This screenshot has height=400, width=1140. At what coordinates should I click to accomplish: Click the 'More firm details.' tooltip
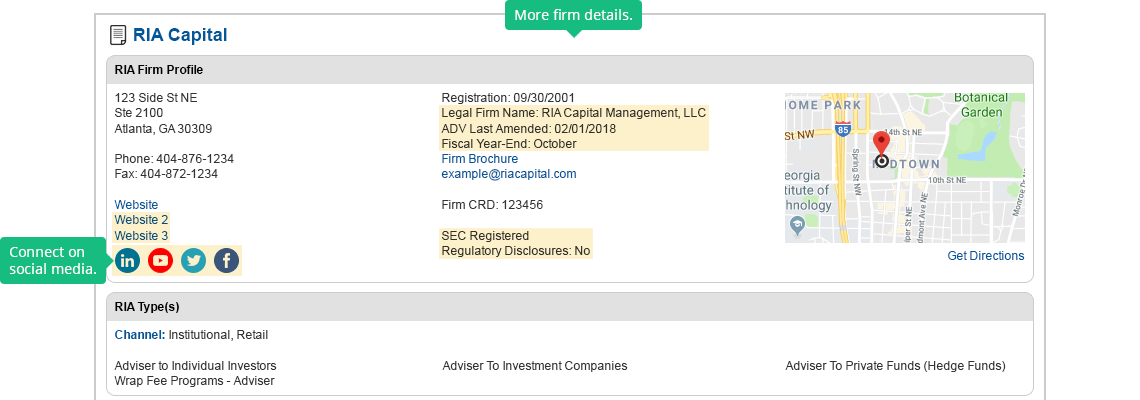(573, 15)
